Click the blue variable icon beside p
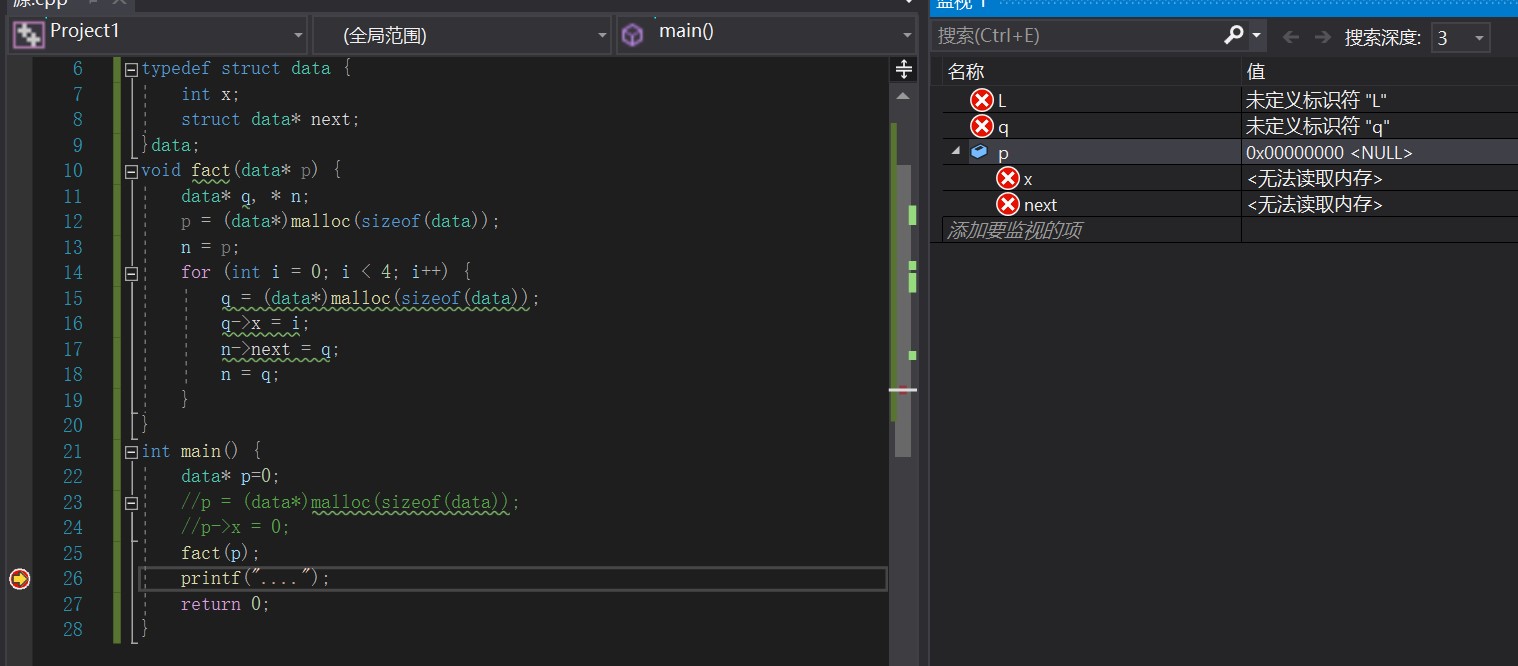Viewport: 1518px width, 666px height. pyautogui.click(x=979, y=152)
